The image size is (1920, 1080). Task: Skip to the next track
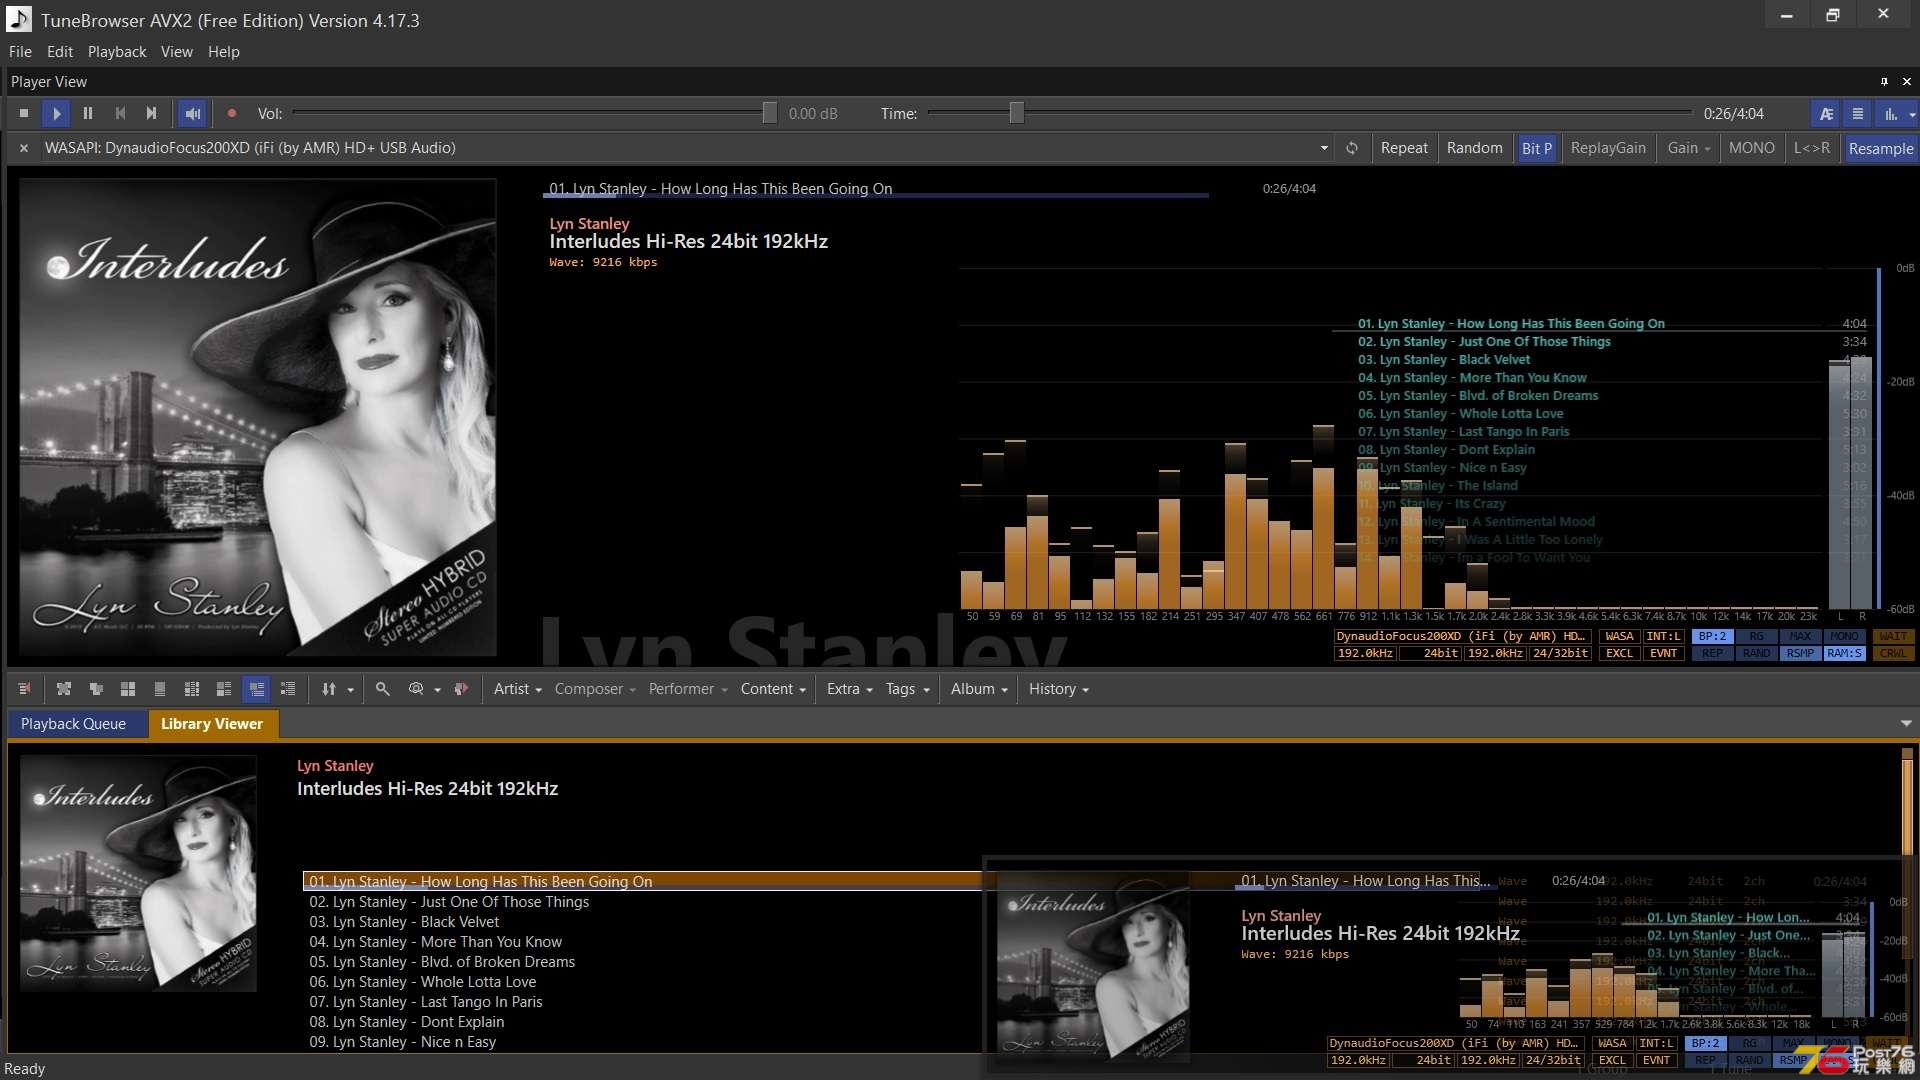152,114
